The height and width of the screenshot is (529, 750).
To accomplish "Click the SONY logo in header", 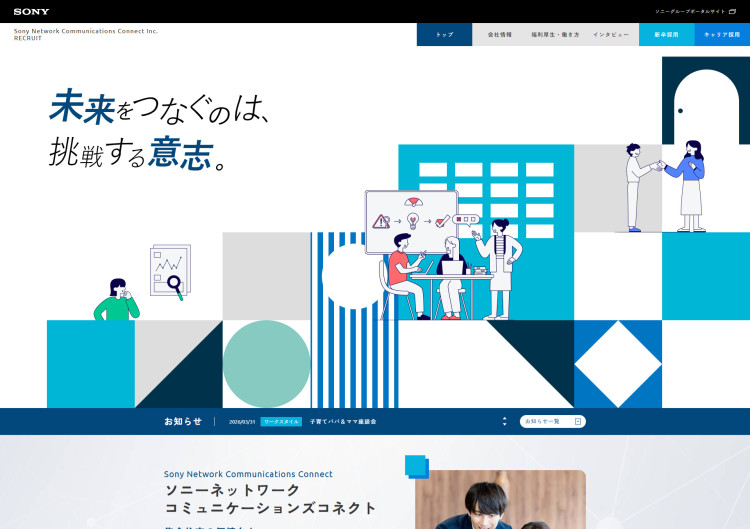I will tap(31, 11).
